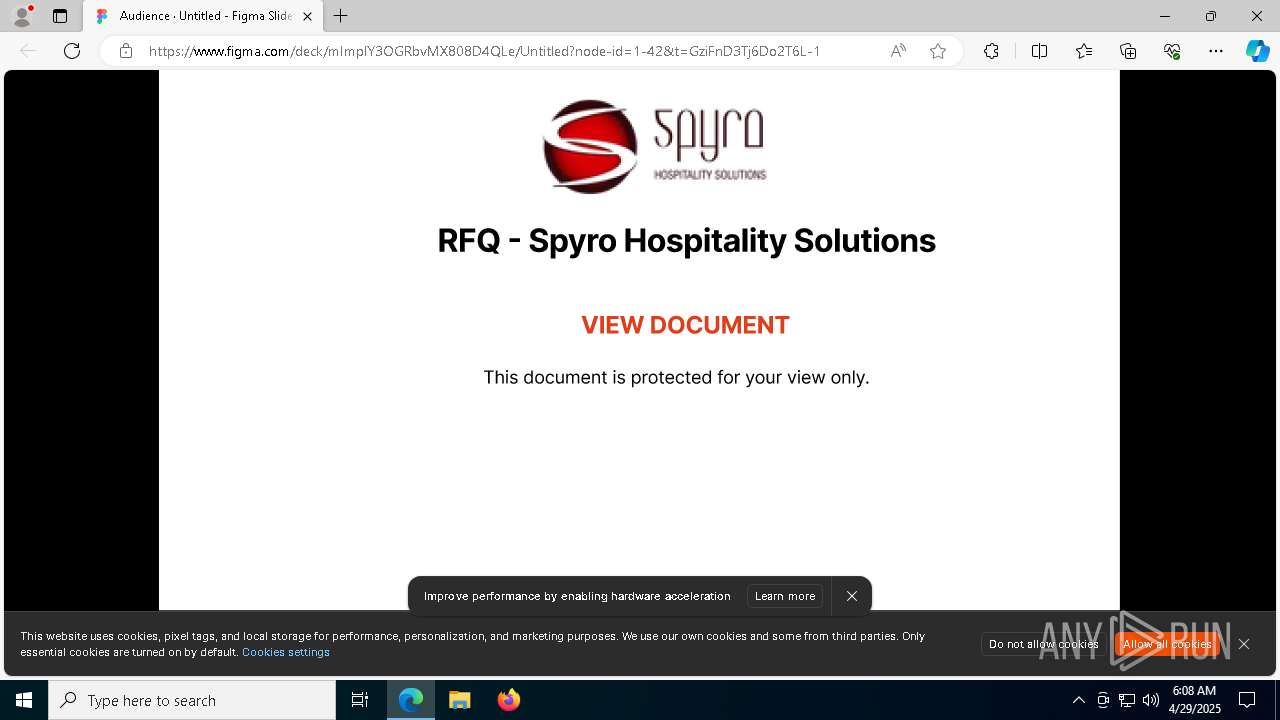
Task: Open a new browser tab
Action: coord(341,16)
